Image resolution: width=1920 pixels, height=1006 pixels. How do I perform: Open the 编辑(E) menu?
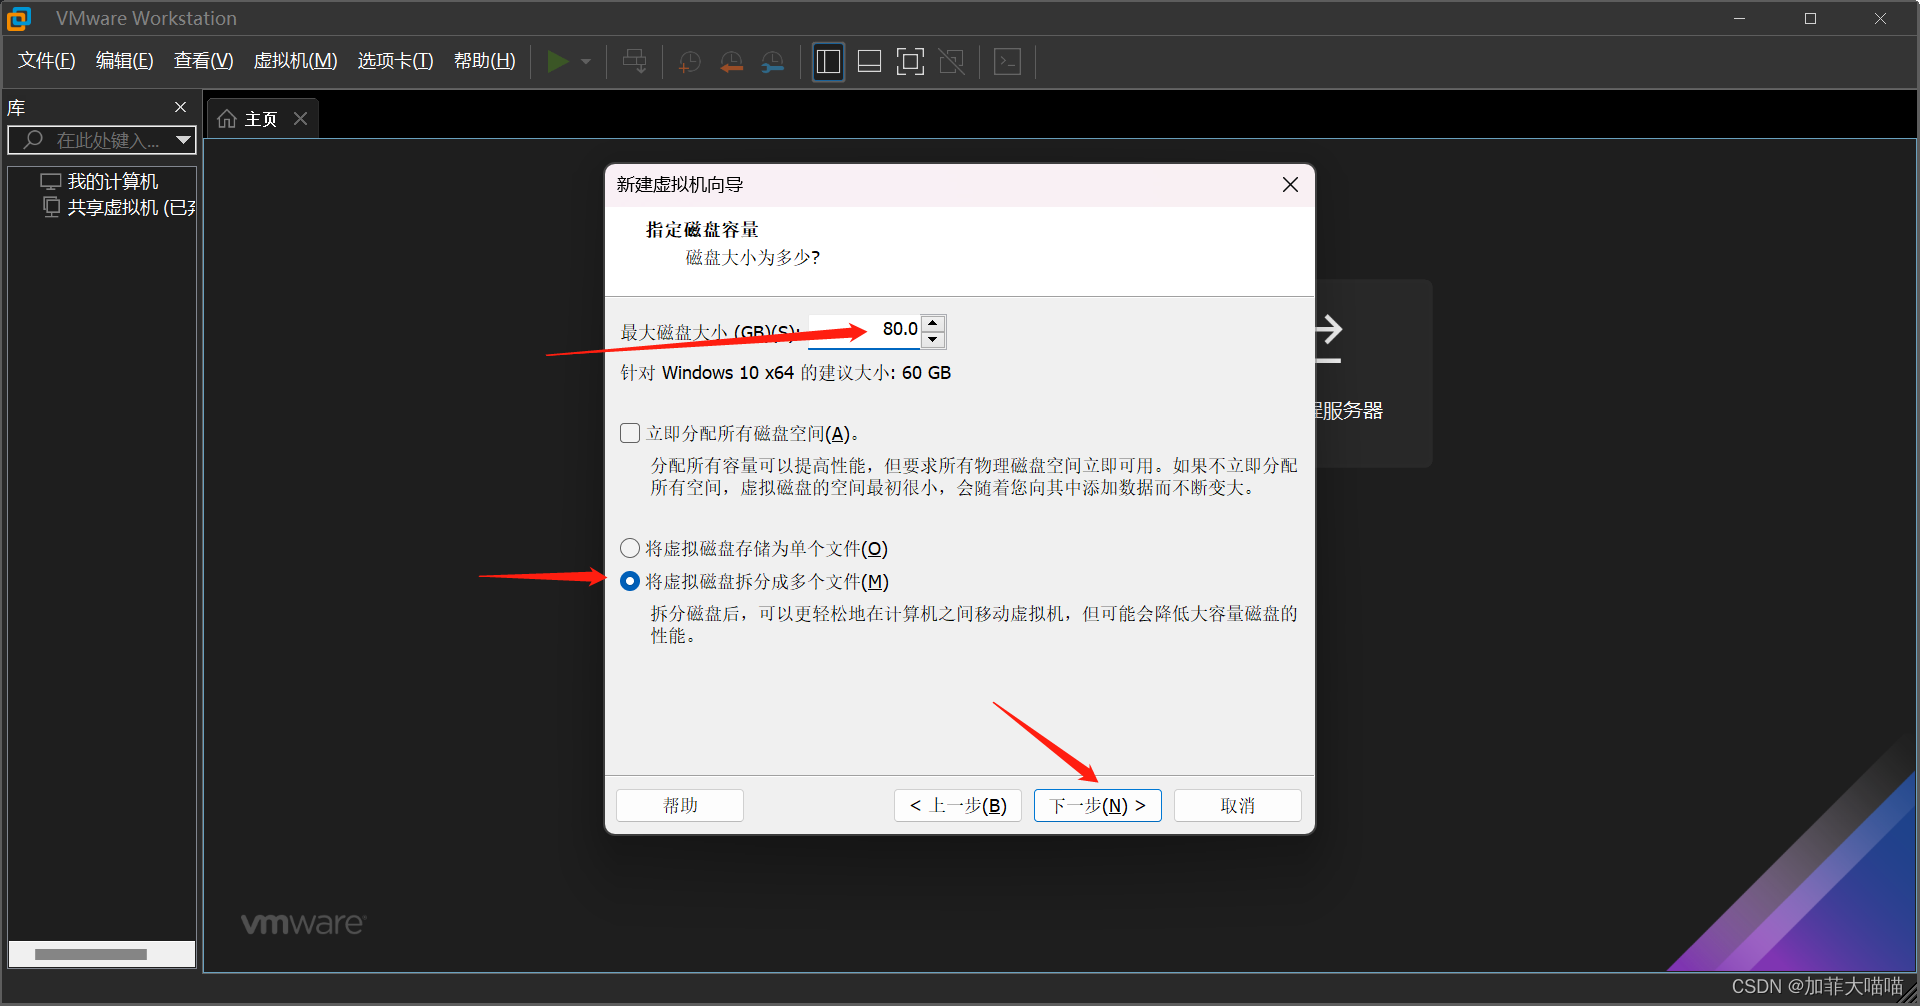click(x=125, y=61)
